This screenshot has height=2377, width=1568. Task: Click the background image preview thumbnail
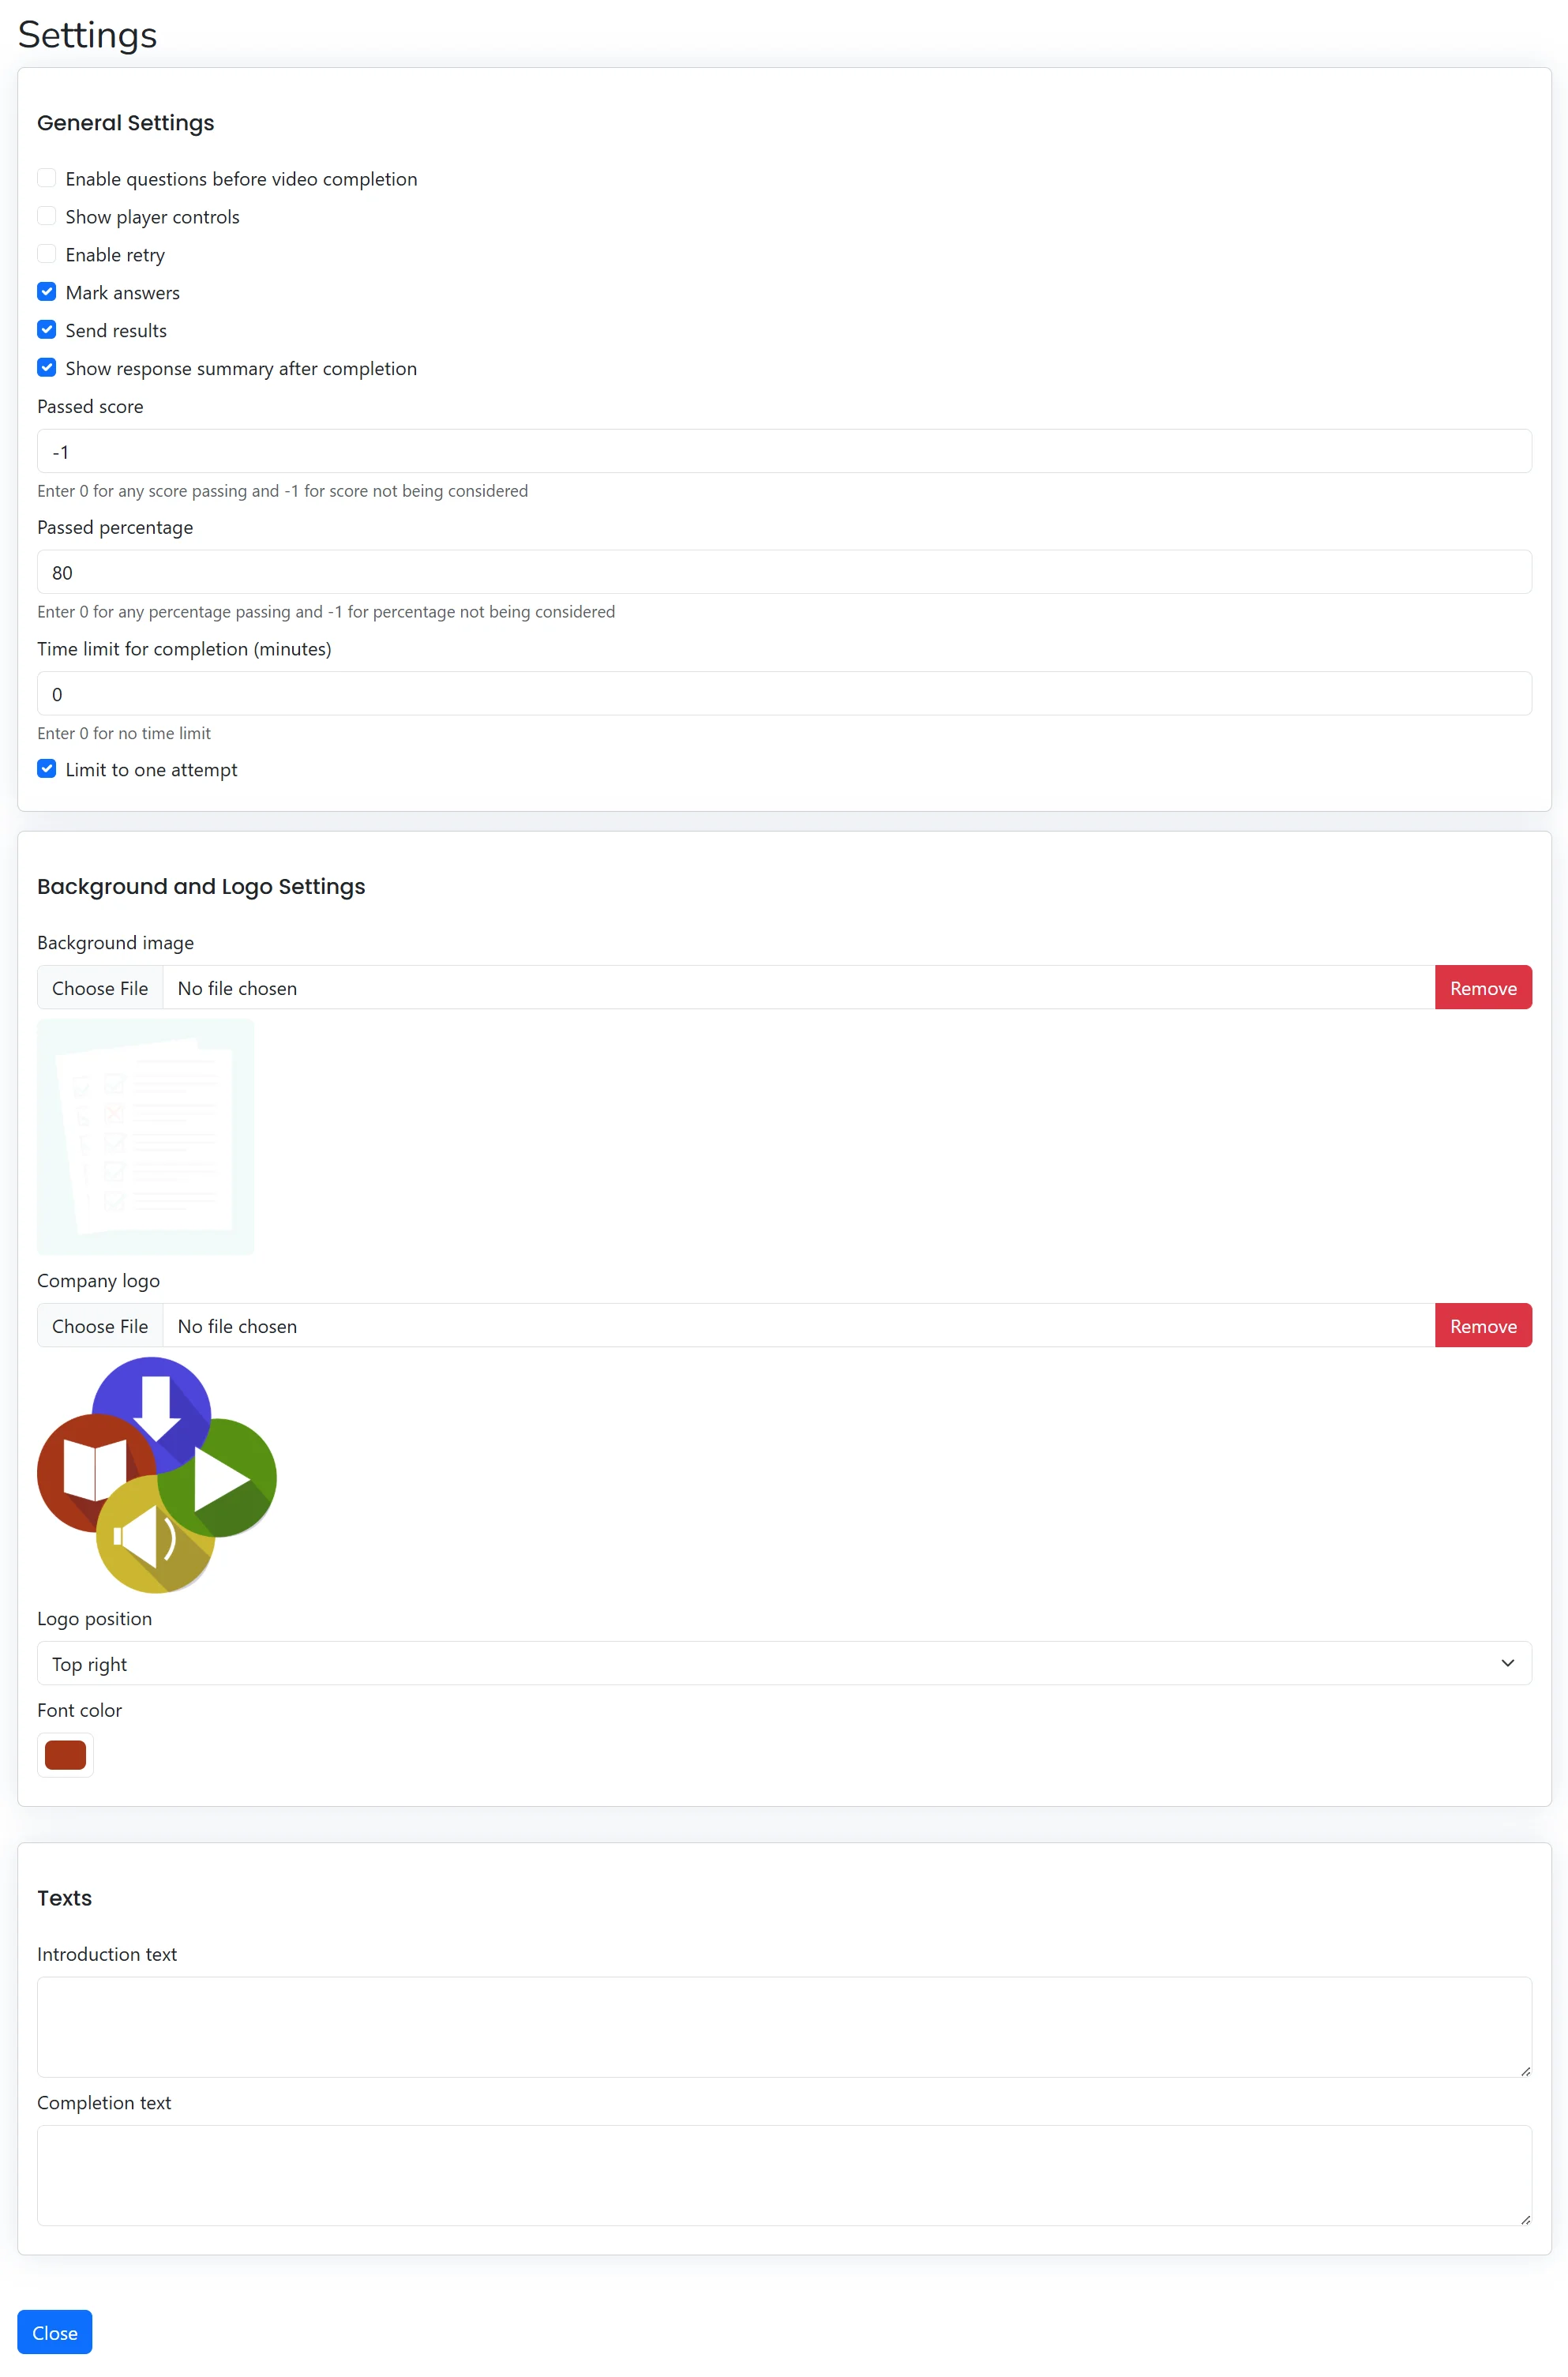point(146,1137)
